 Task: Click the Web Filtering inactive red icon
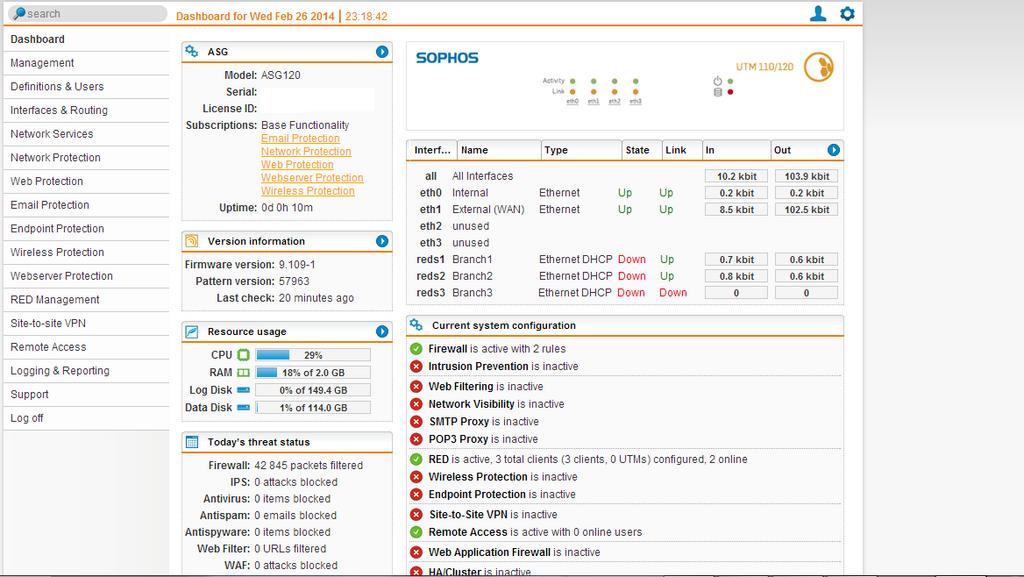416,386
